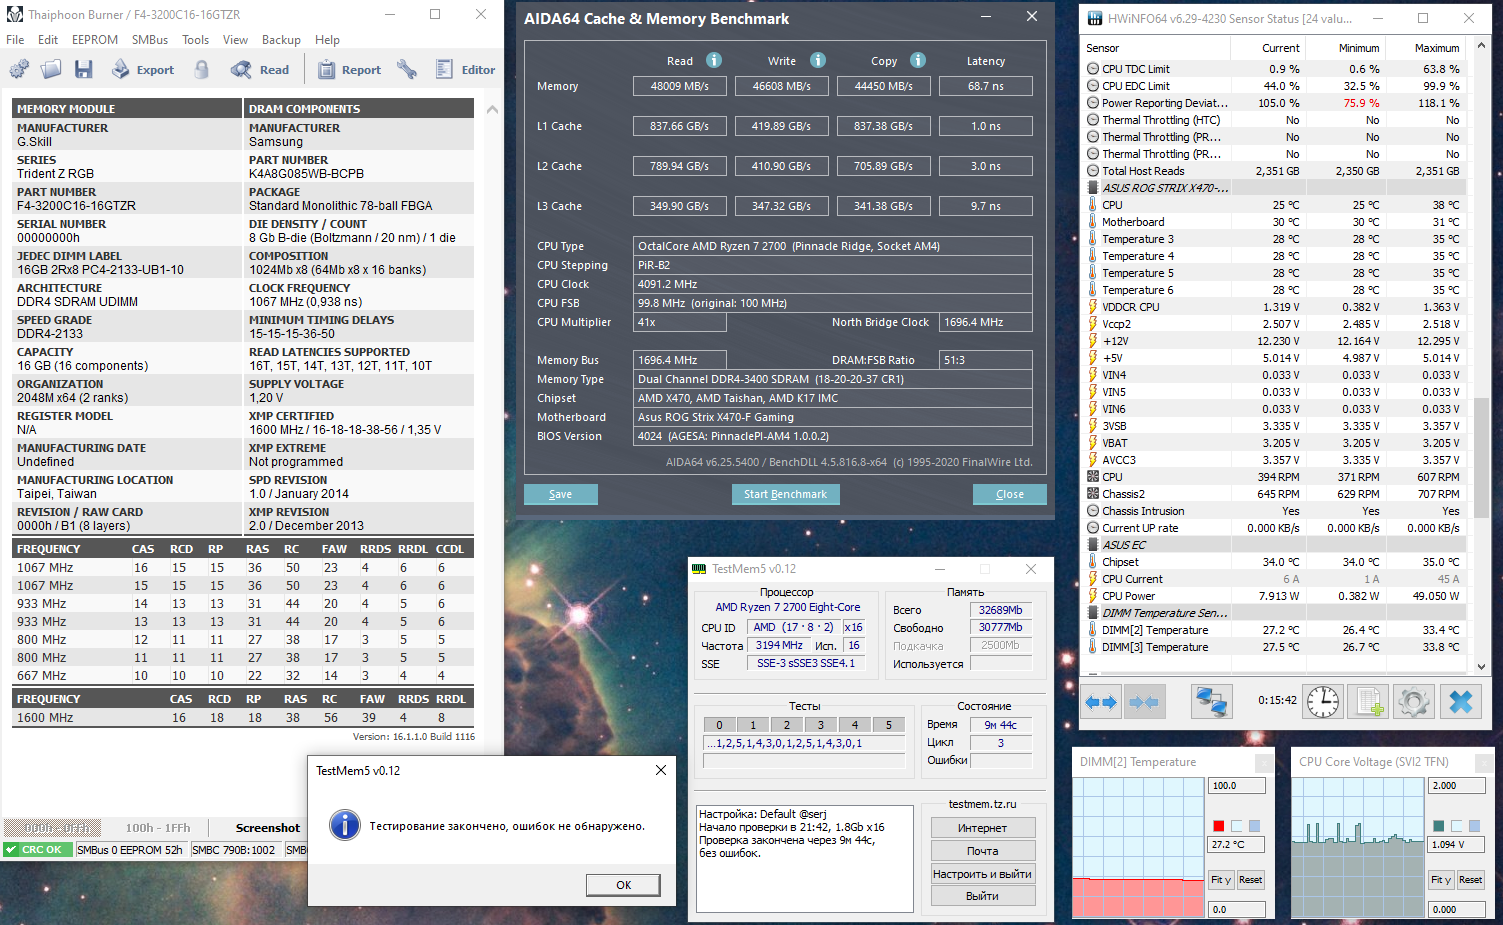Click the wrench tool icon in Thaiphoon Burner
The image size is (1503, 925).
tap(406, 69)
